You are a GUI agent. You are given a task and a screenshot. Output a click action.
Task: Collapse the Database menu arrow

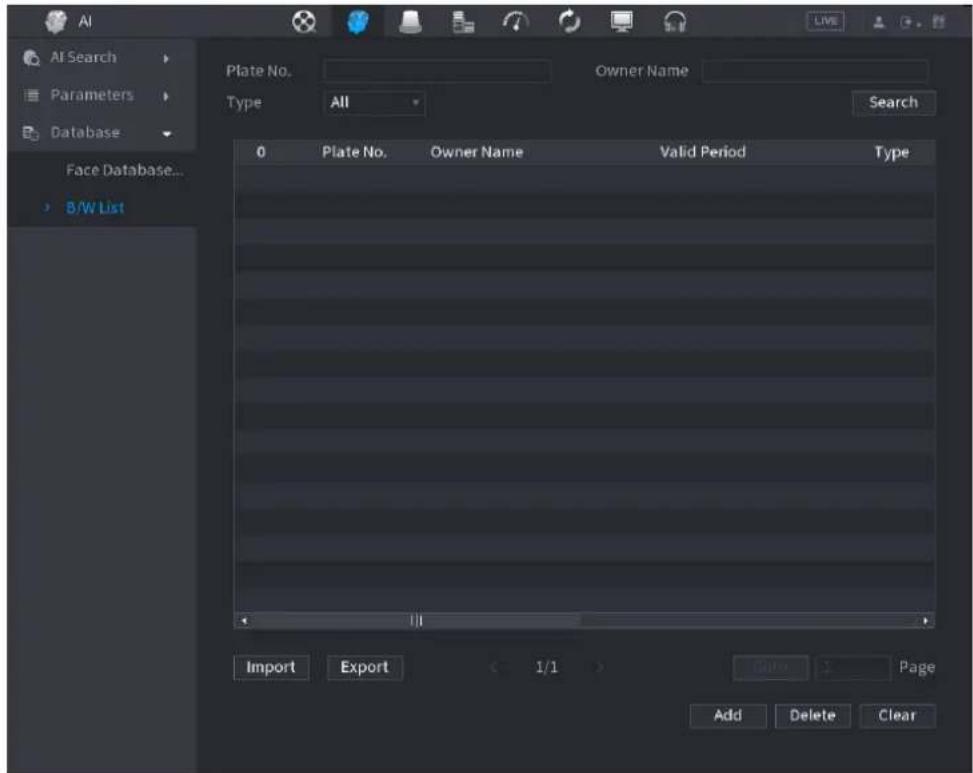167,134
